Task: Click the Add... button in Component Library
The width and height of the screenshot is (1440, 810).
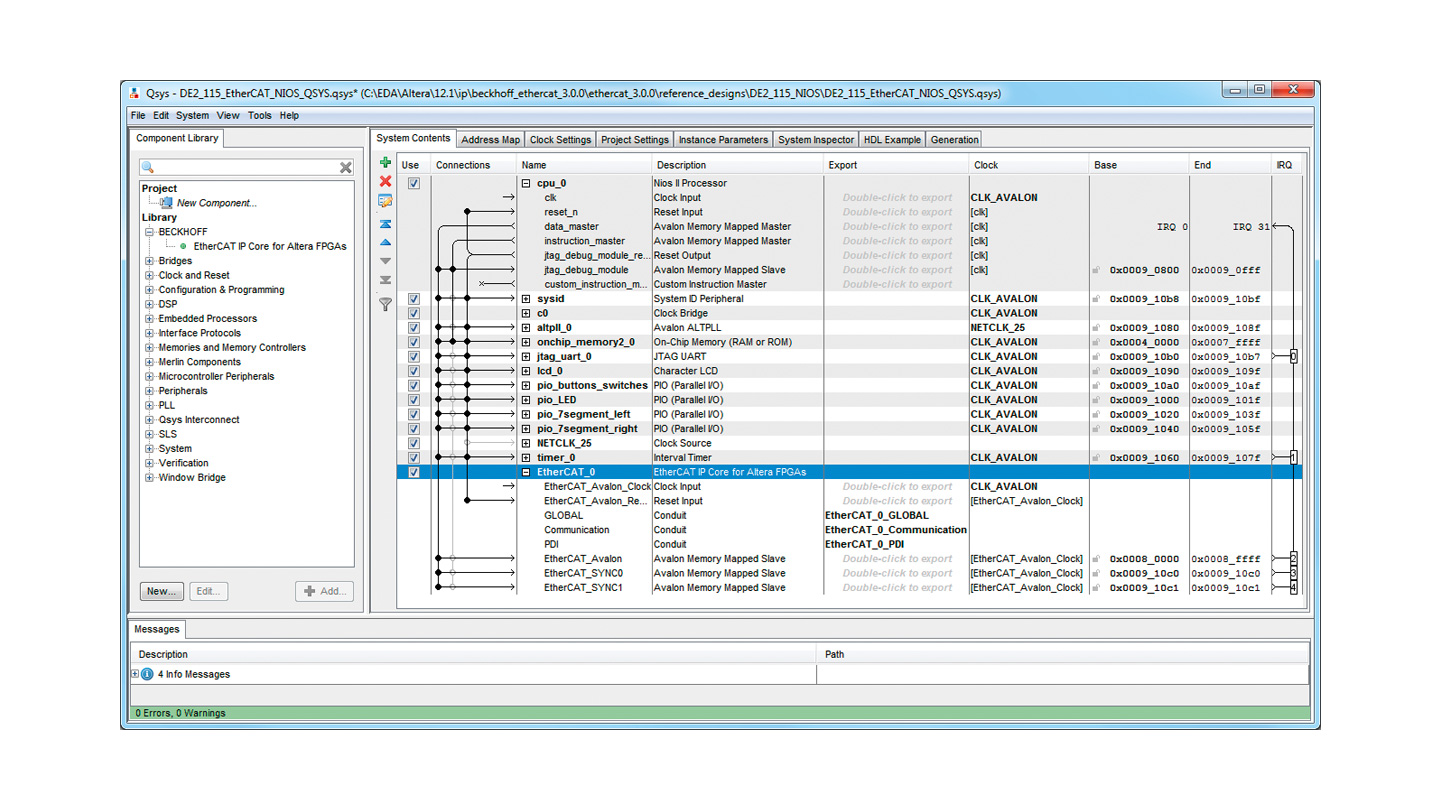Action: pos(325,591)
